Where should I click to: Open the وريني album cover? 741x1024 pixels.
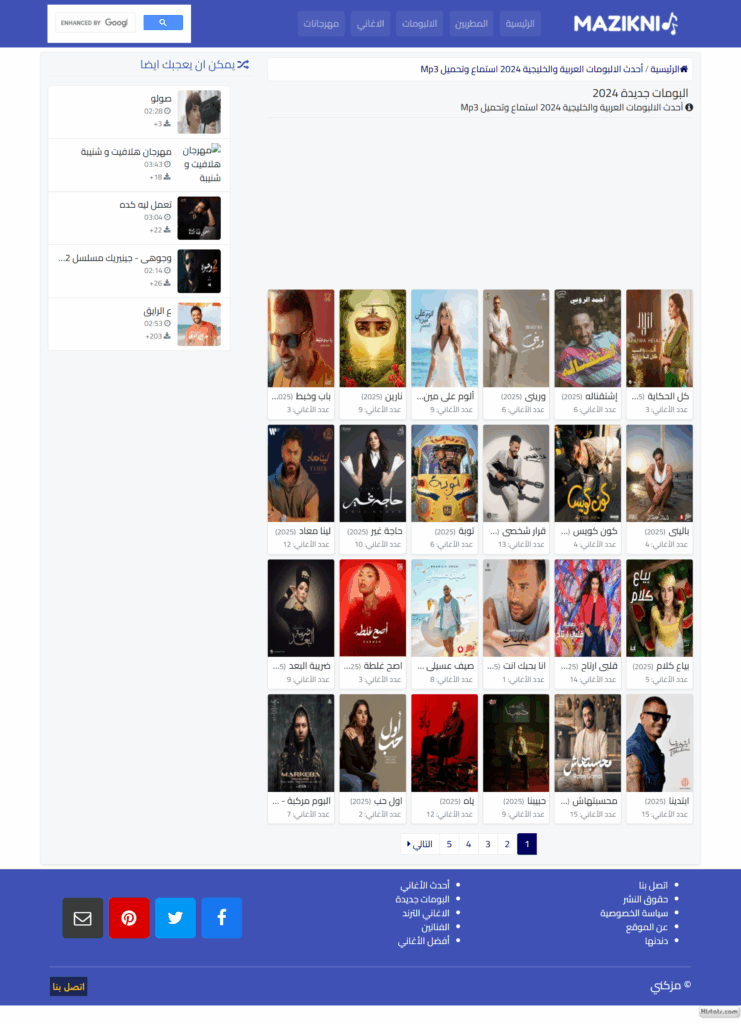click(x=516, y=338)
